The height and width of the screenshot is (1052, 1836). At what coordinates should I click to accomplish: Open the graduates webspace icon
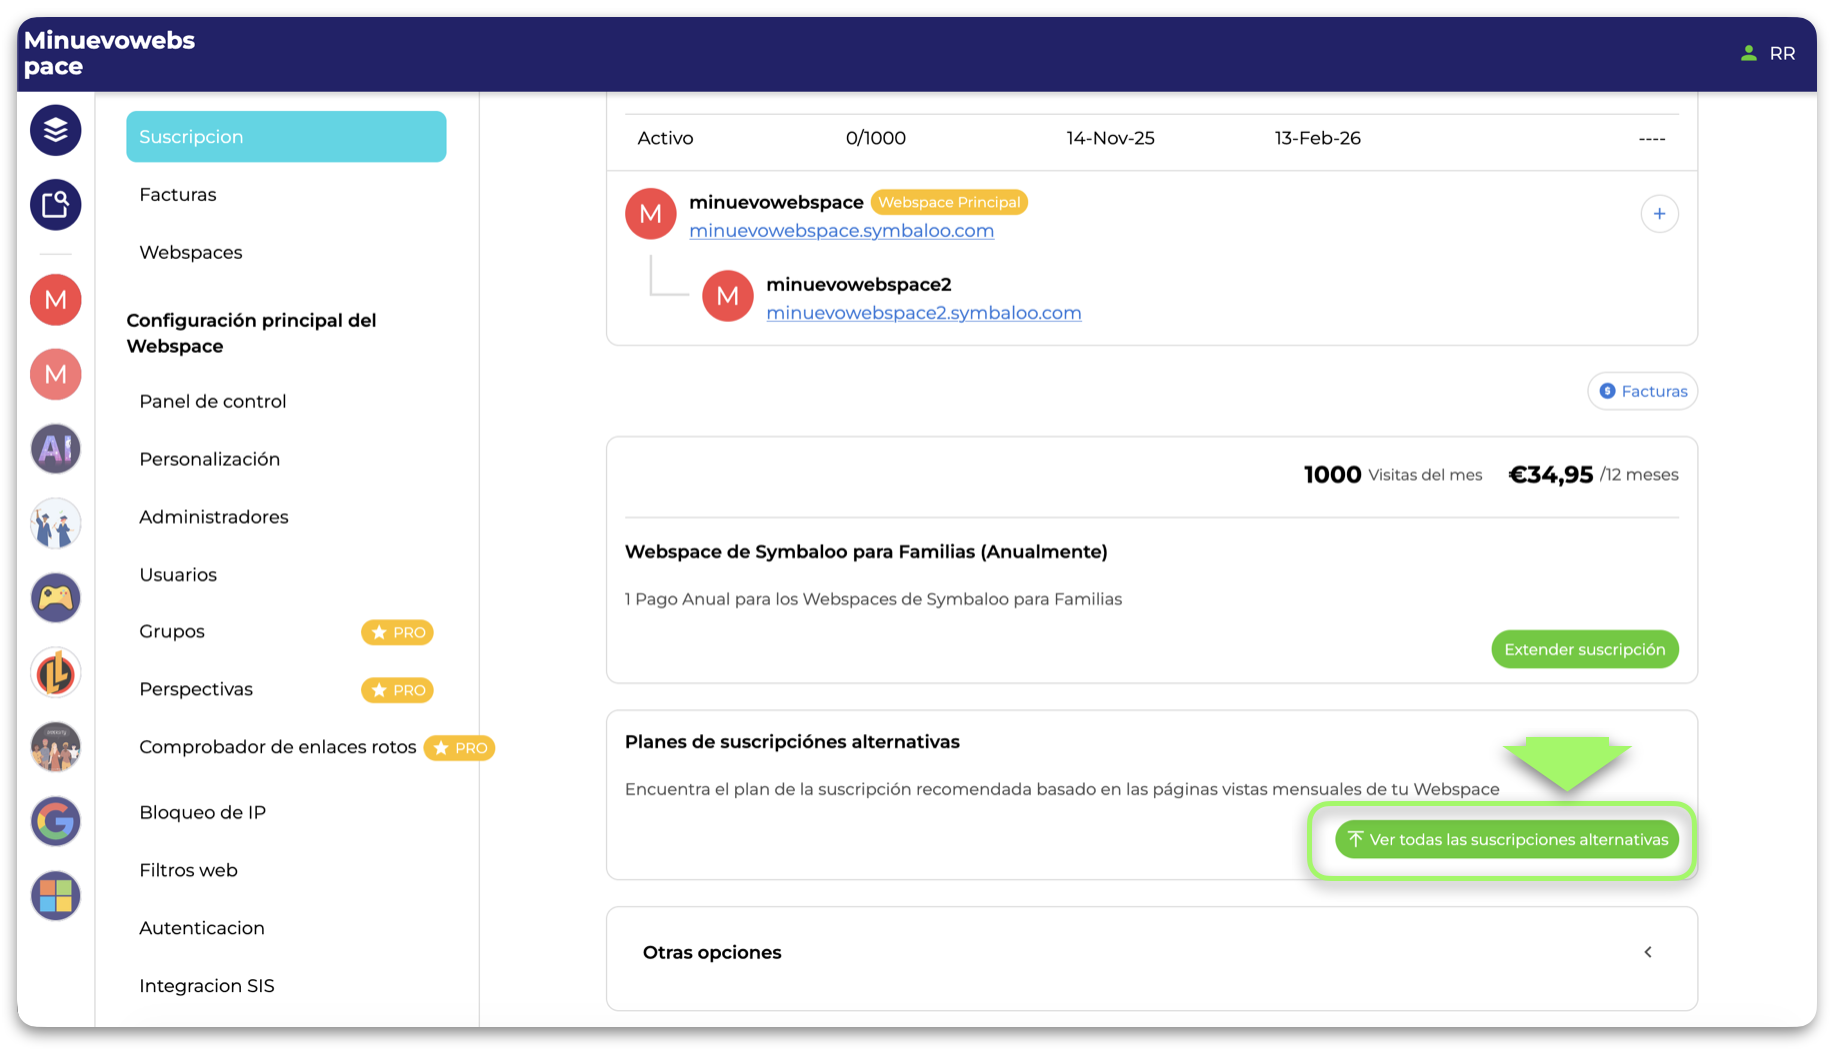(x=55, y=523)
